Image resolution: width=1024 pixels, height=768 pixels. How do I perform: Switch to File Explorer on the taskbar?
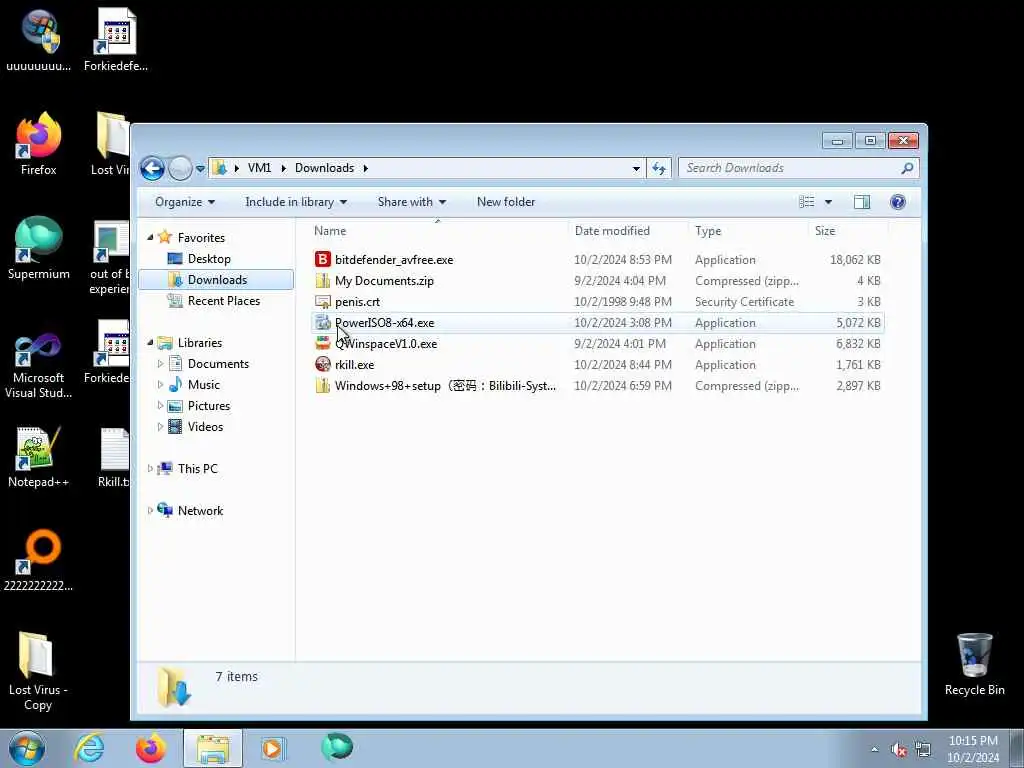[213, 748]
